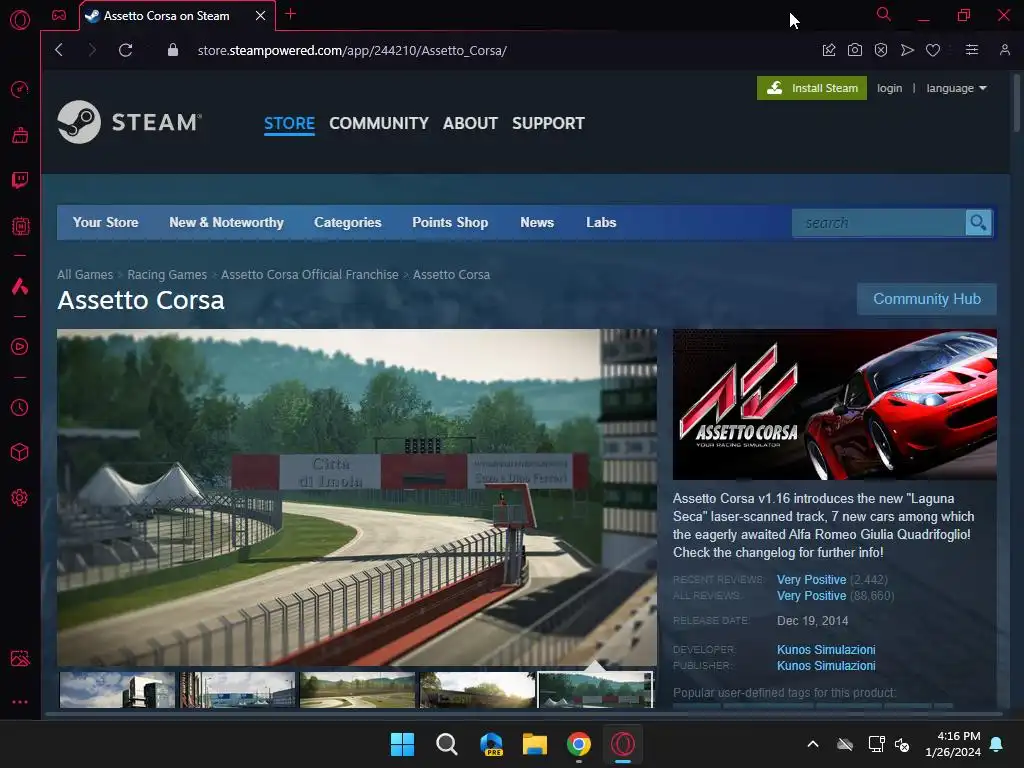The height and width of the screenshot is (768, 1024).
Task: Open GX Cleaner icon in sidebar
Action: click(x=20, y=135)
